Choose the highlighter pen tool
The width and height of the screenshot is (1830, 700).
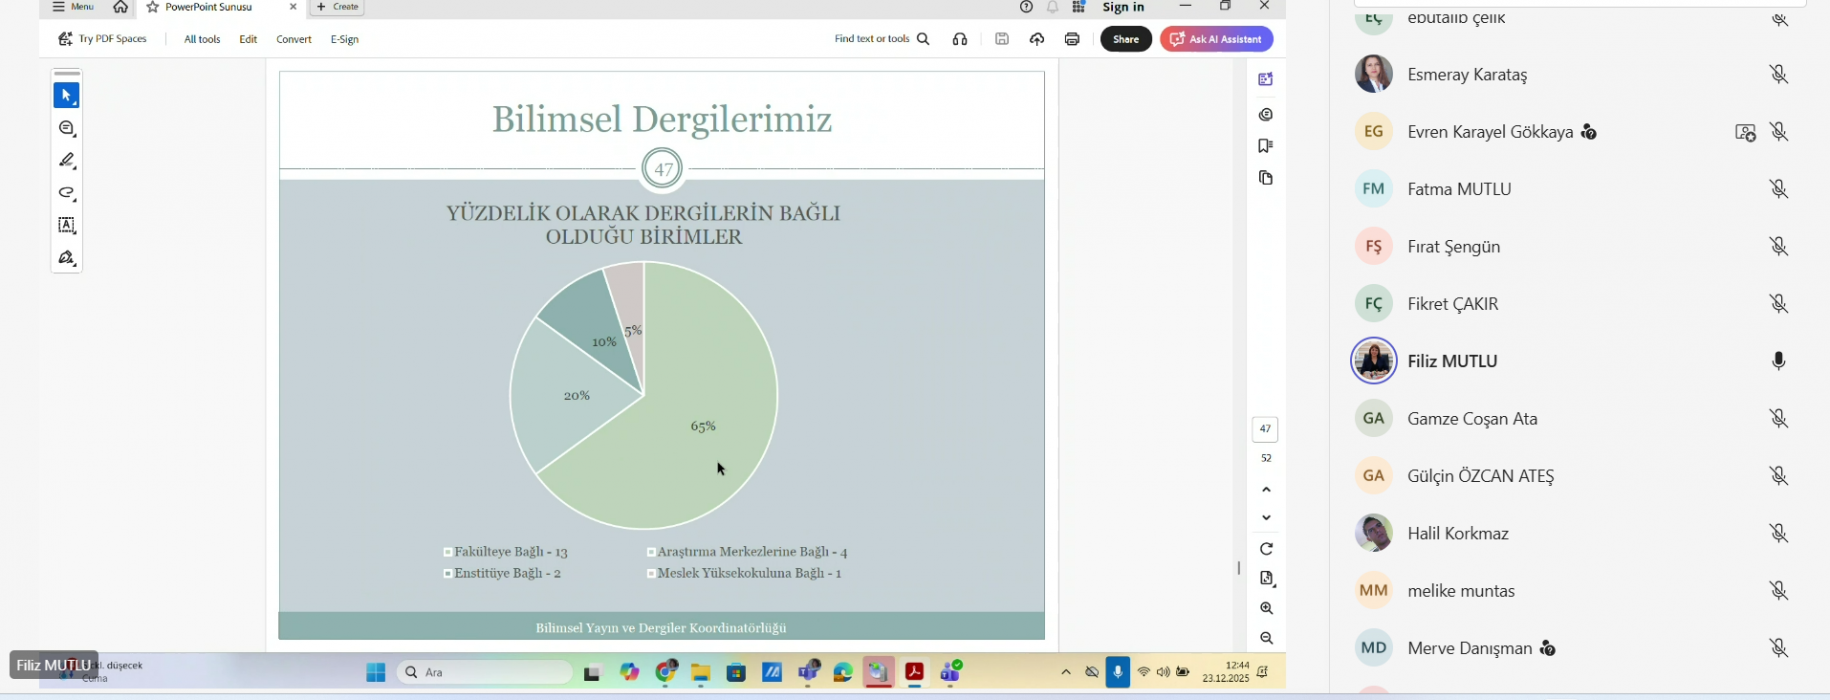click(x=67, y=160)
